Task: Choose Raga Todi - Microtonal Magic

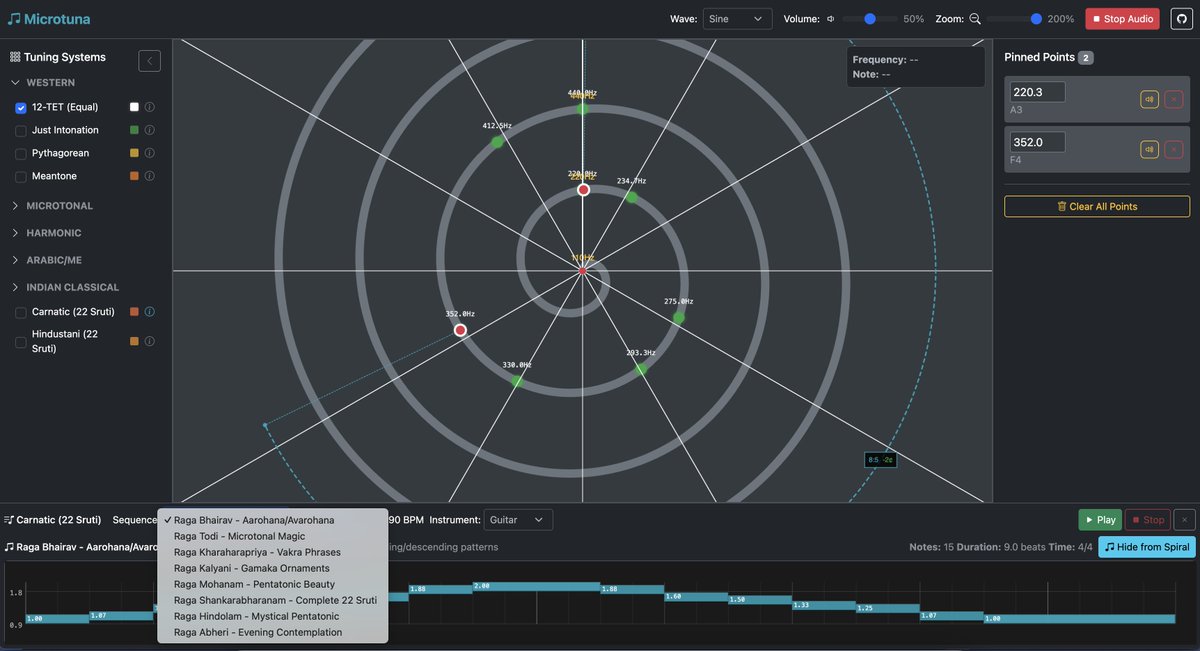Action: pos(272,536)
